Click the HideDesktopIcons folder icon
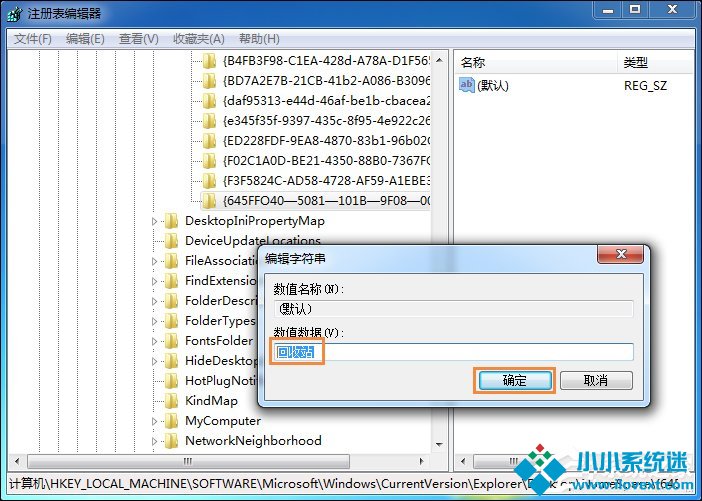 pos(171,360)
